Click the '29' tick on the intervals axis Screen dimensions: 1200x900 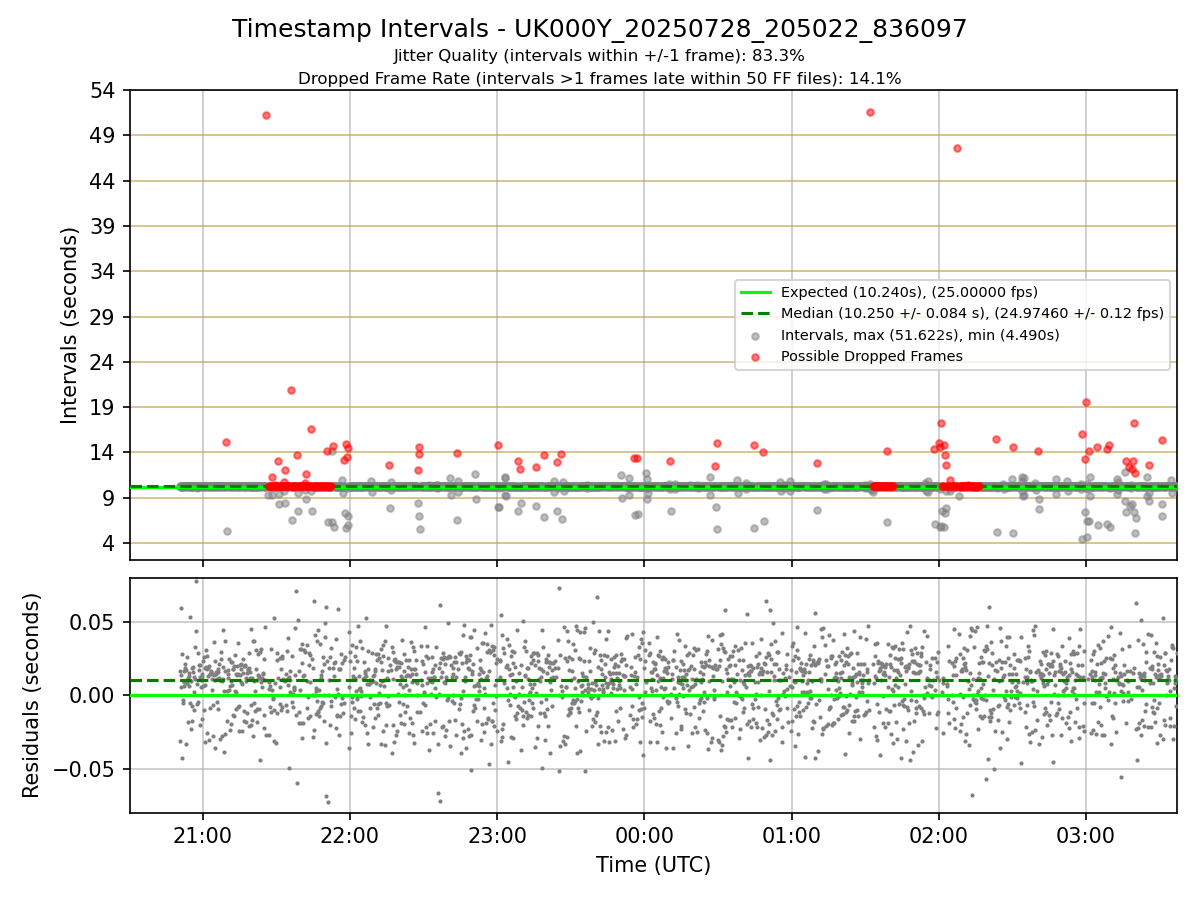pyautogui.click(x=104, y=317)
